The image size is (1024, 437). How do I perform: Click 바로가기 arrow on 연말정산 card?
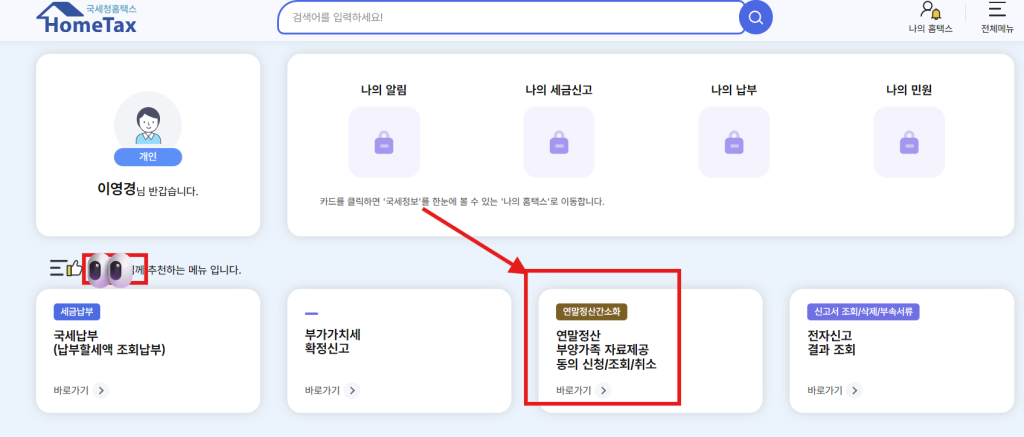602,390
